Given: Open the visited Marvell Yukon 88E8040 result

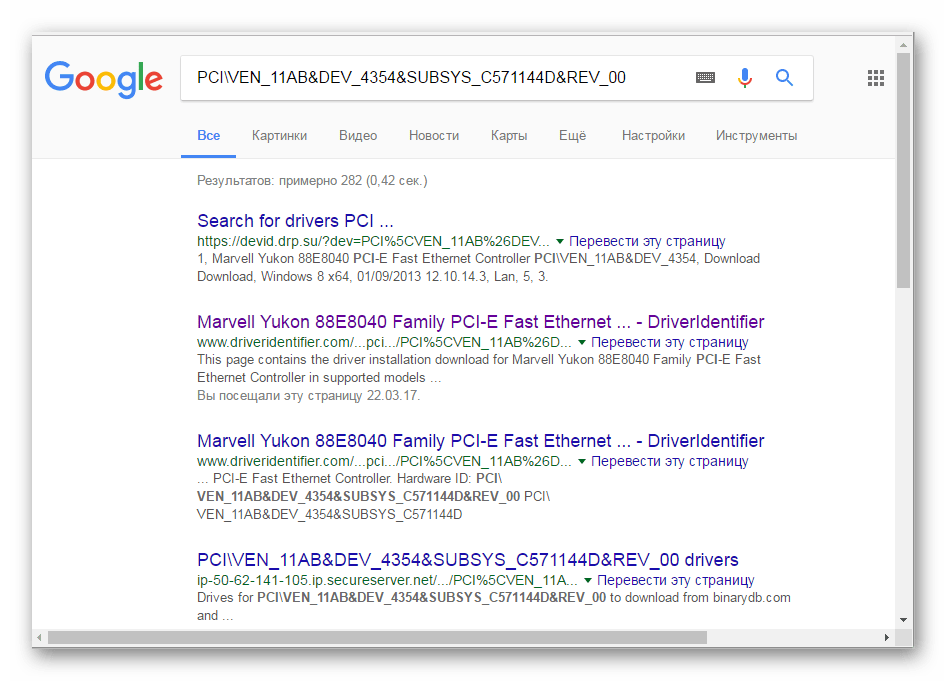Looking at the screenshot, I should click(x=480, y=322).
